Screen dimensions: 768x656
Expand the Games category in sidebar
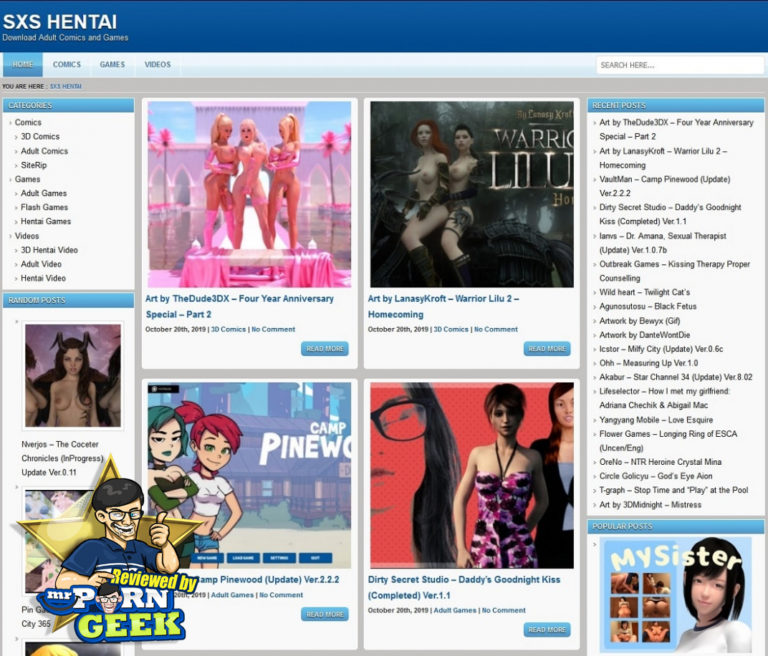(x=28, y=179)
